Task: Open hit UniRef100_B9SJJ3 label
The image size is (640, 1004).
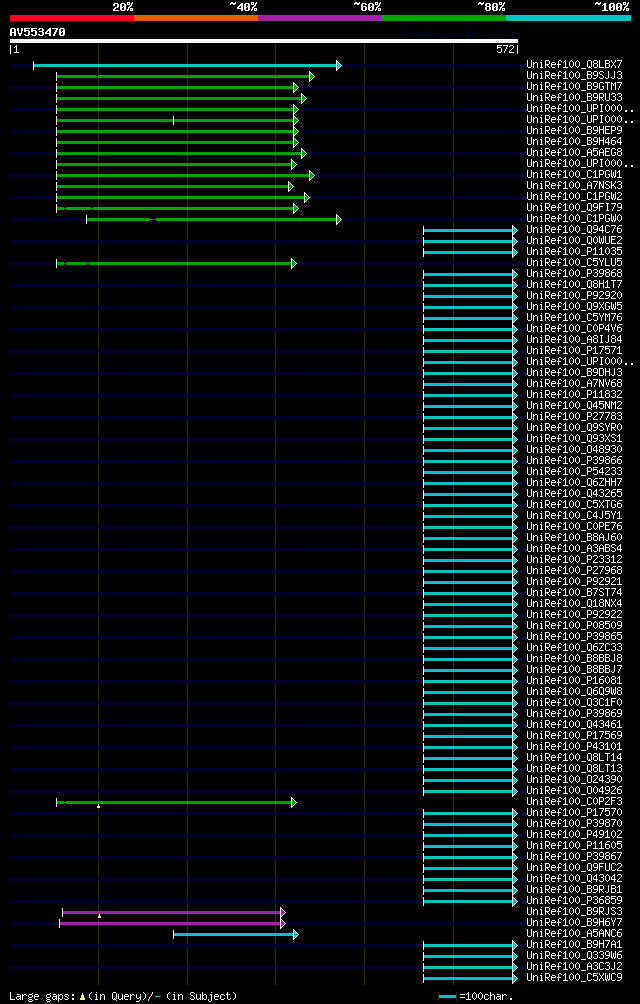Action: [x=574, y=75]
